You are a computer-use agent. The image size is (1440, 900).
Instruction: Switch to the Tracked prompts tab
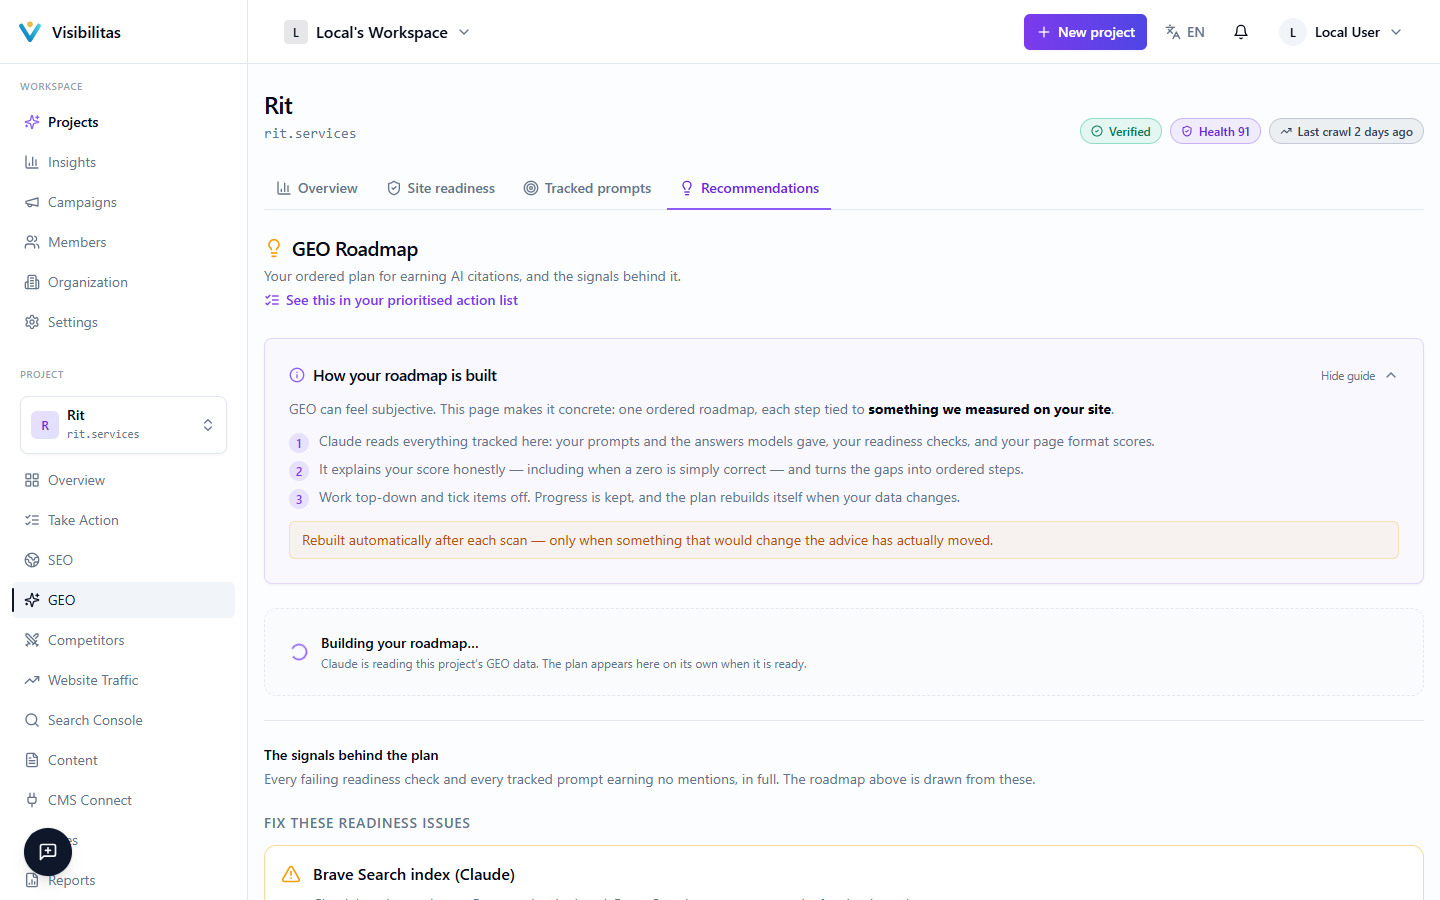pyautogui.click(x=588, y=188)
